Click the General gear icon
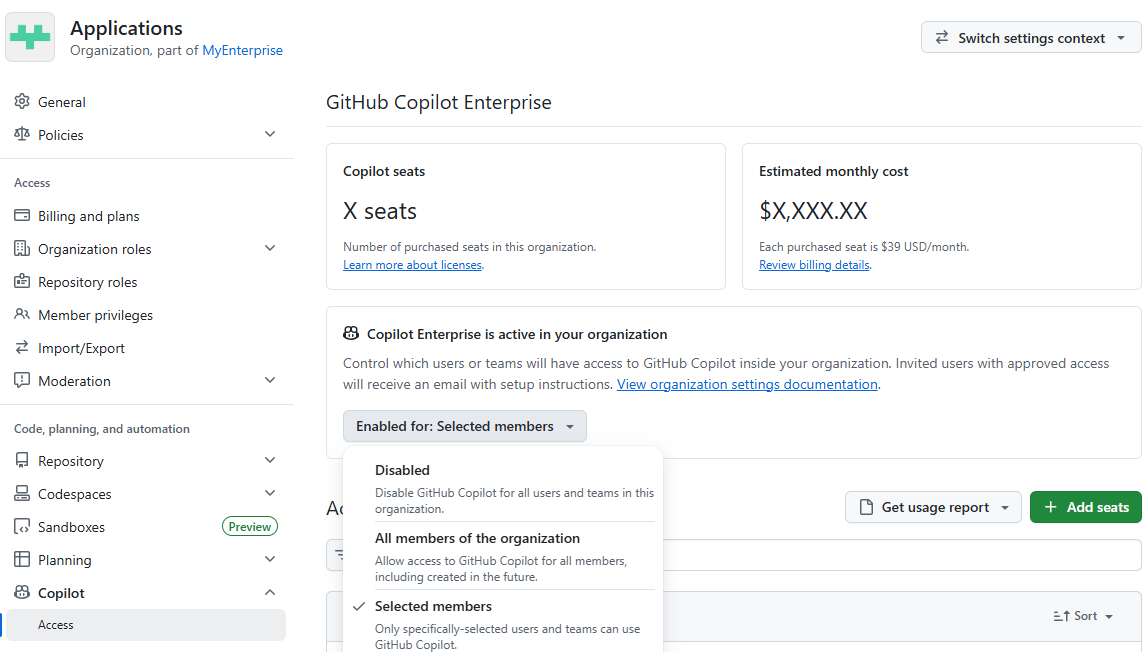1145x652 pixels. 22,101
